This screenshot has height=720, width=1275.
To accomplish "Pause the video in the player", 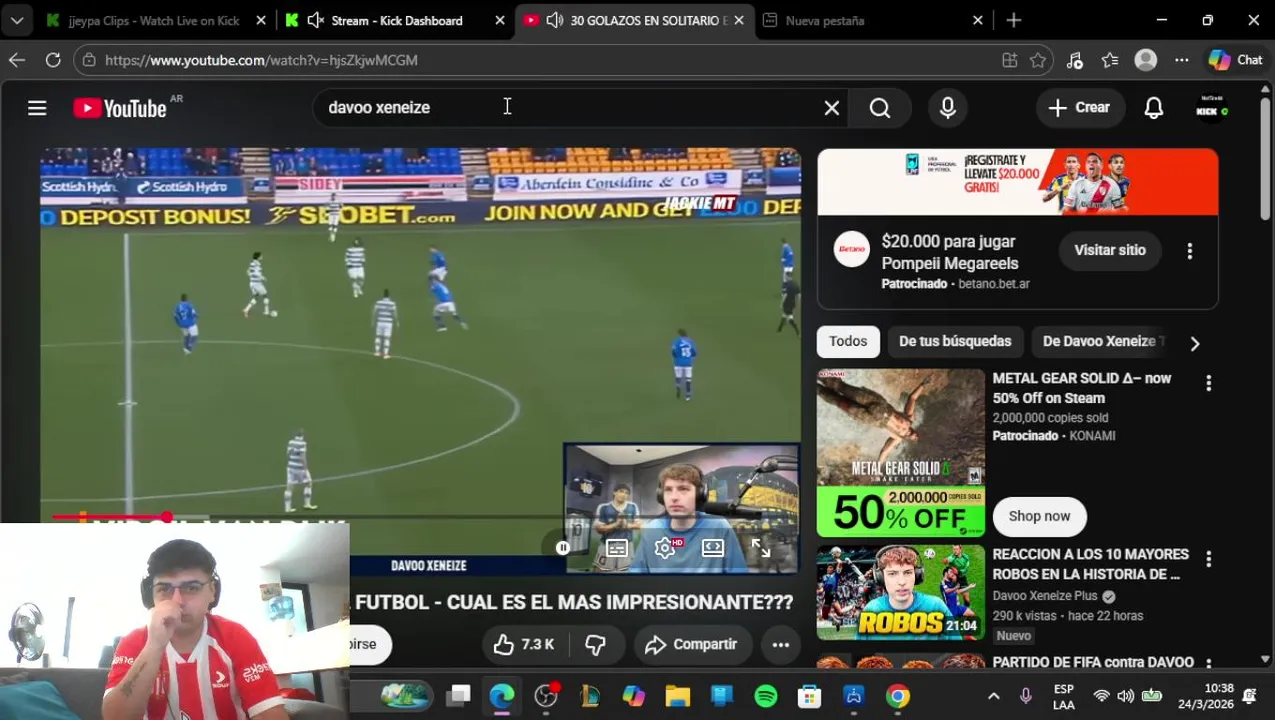I will [x=563, y=548].
